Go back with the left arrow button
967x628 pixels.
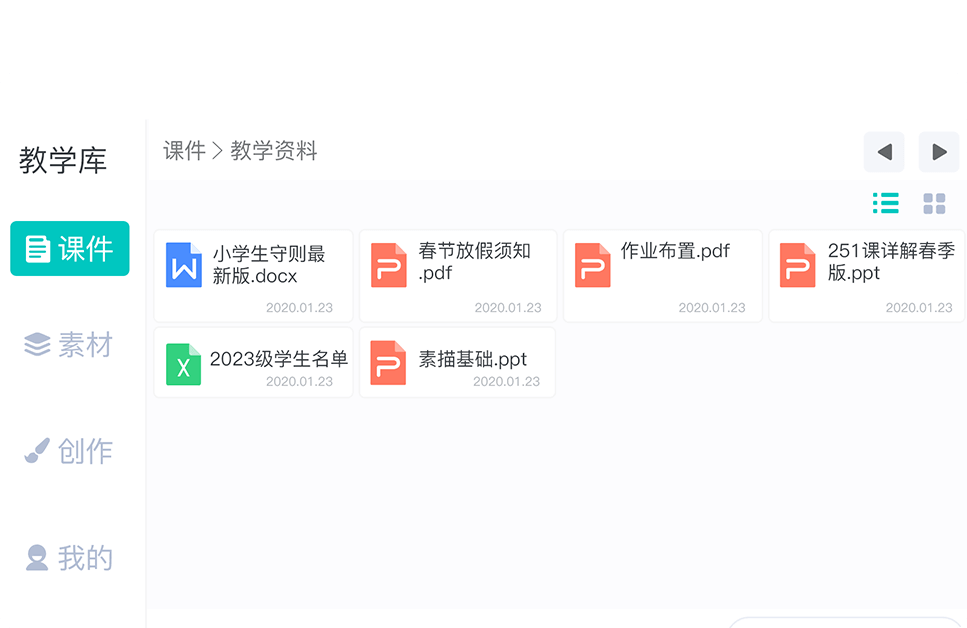click(884, 152)
